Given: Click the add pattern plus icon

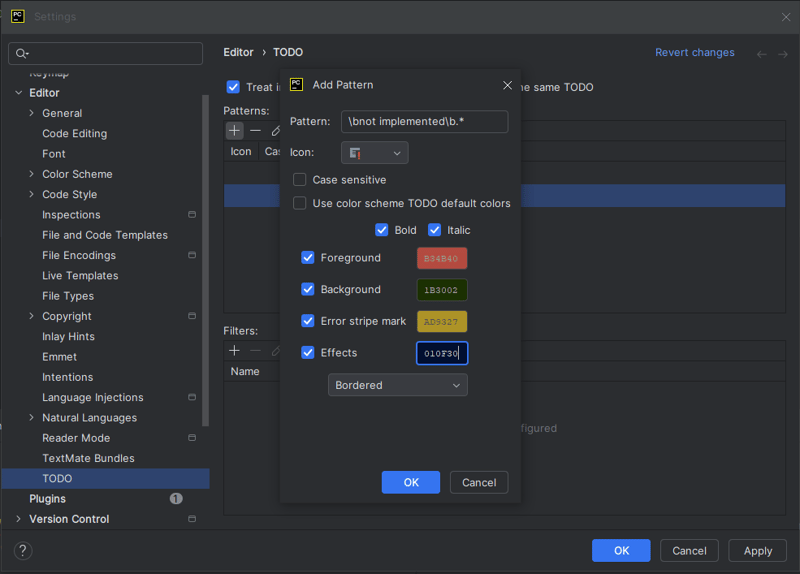Looking at the screenshot, I should click(234, 131).
